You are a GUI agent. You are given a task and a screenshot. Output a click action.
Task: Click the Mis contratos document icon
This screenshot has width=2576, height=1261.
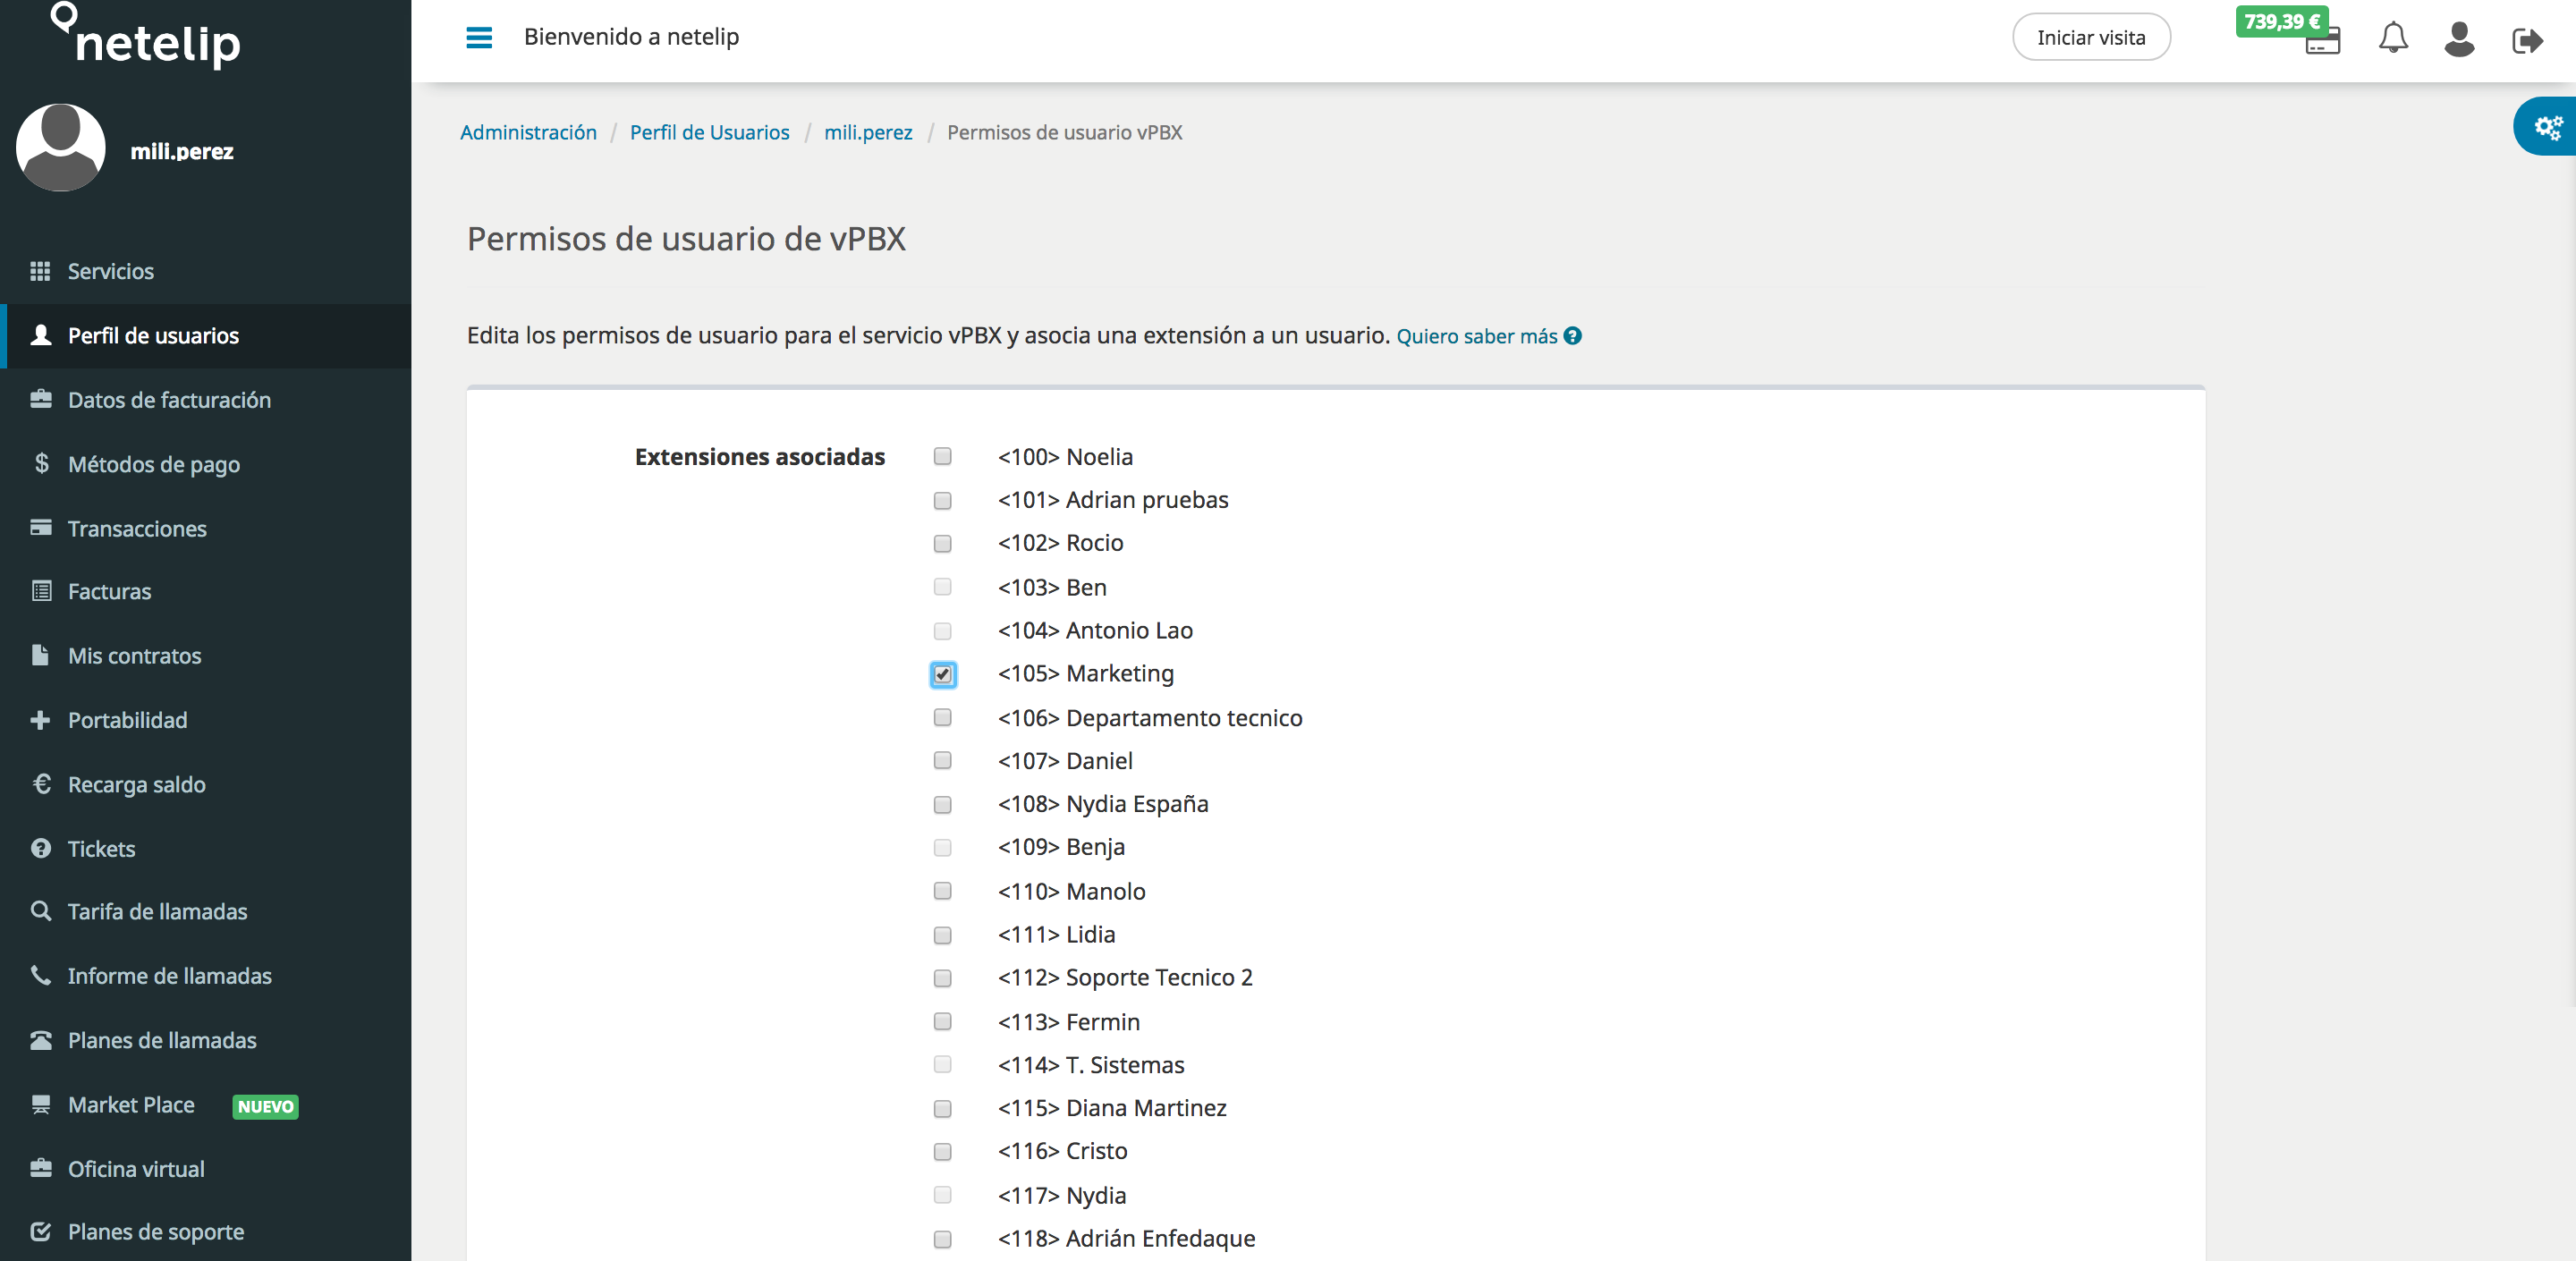click(x=40, y=655)
